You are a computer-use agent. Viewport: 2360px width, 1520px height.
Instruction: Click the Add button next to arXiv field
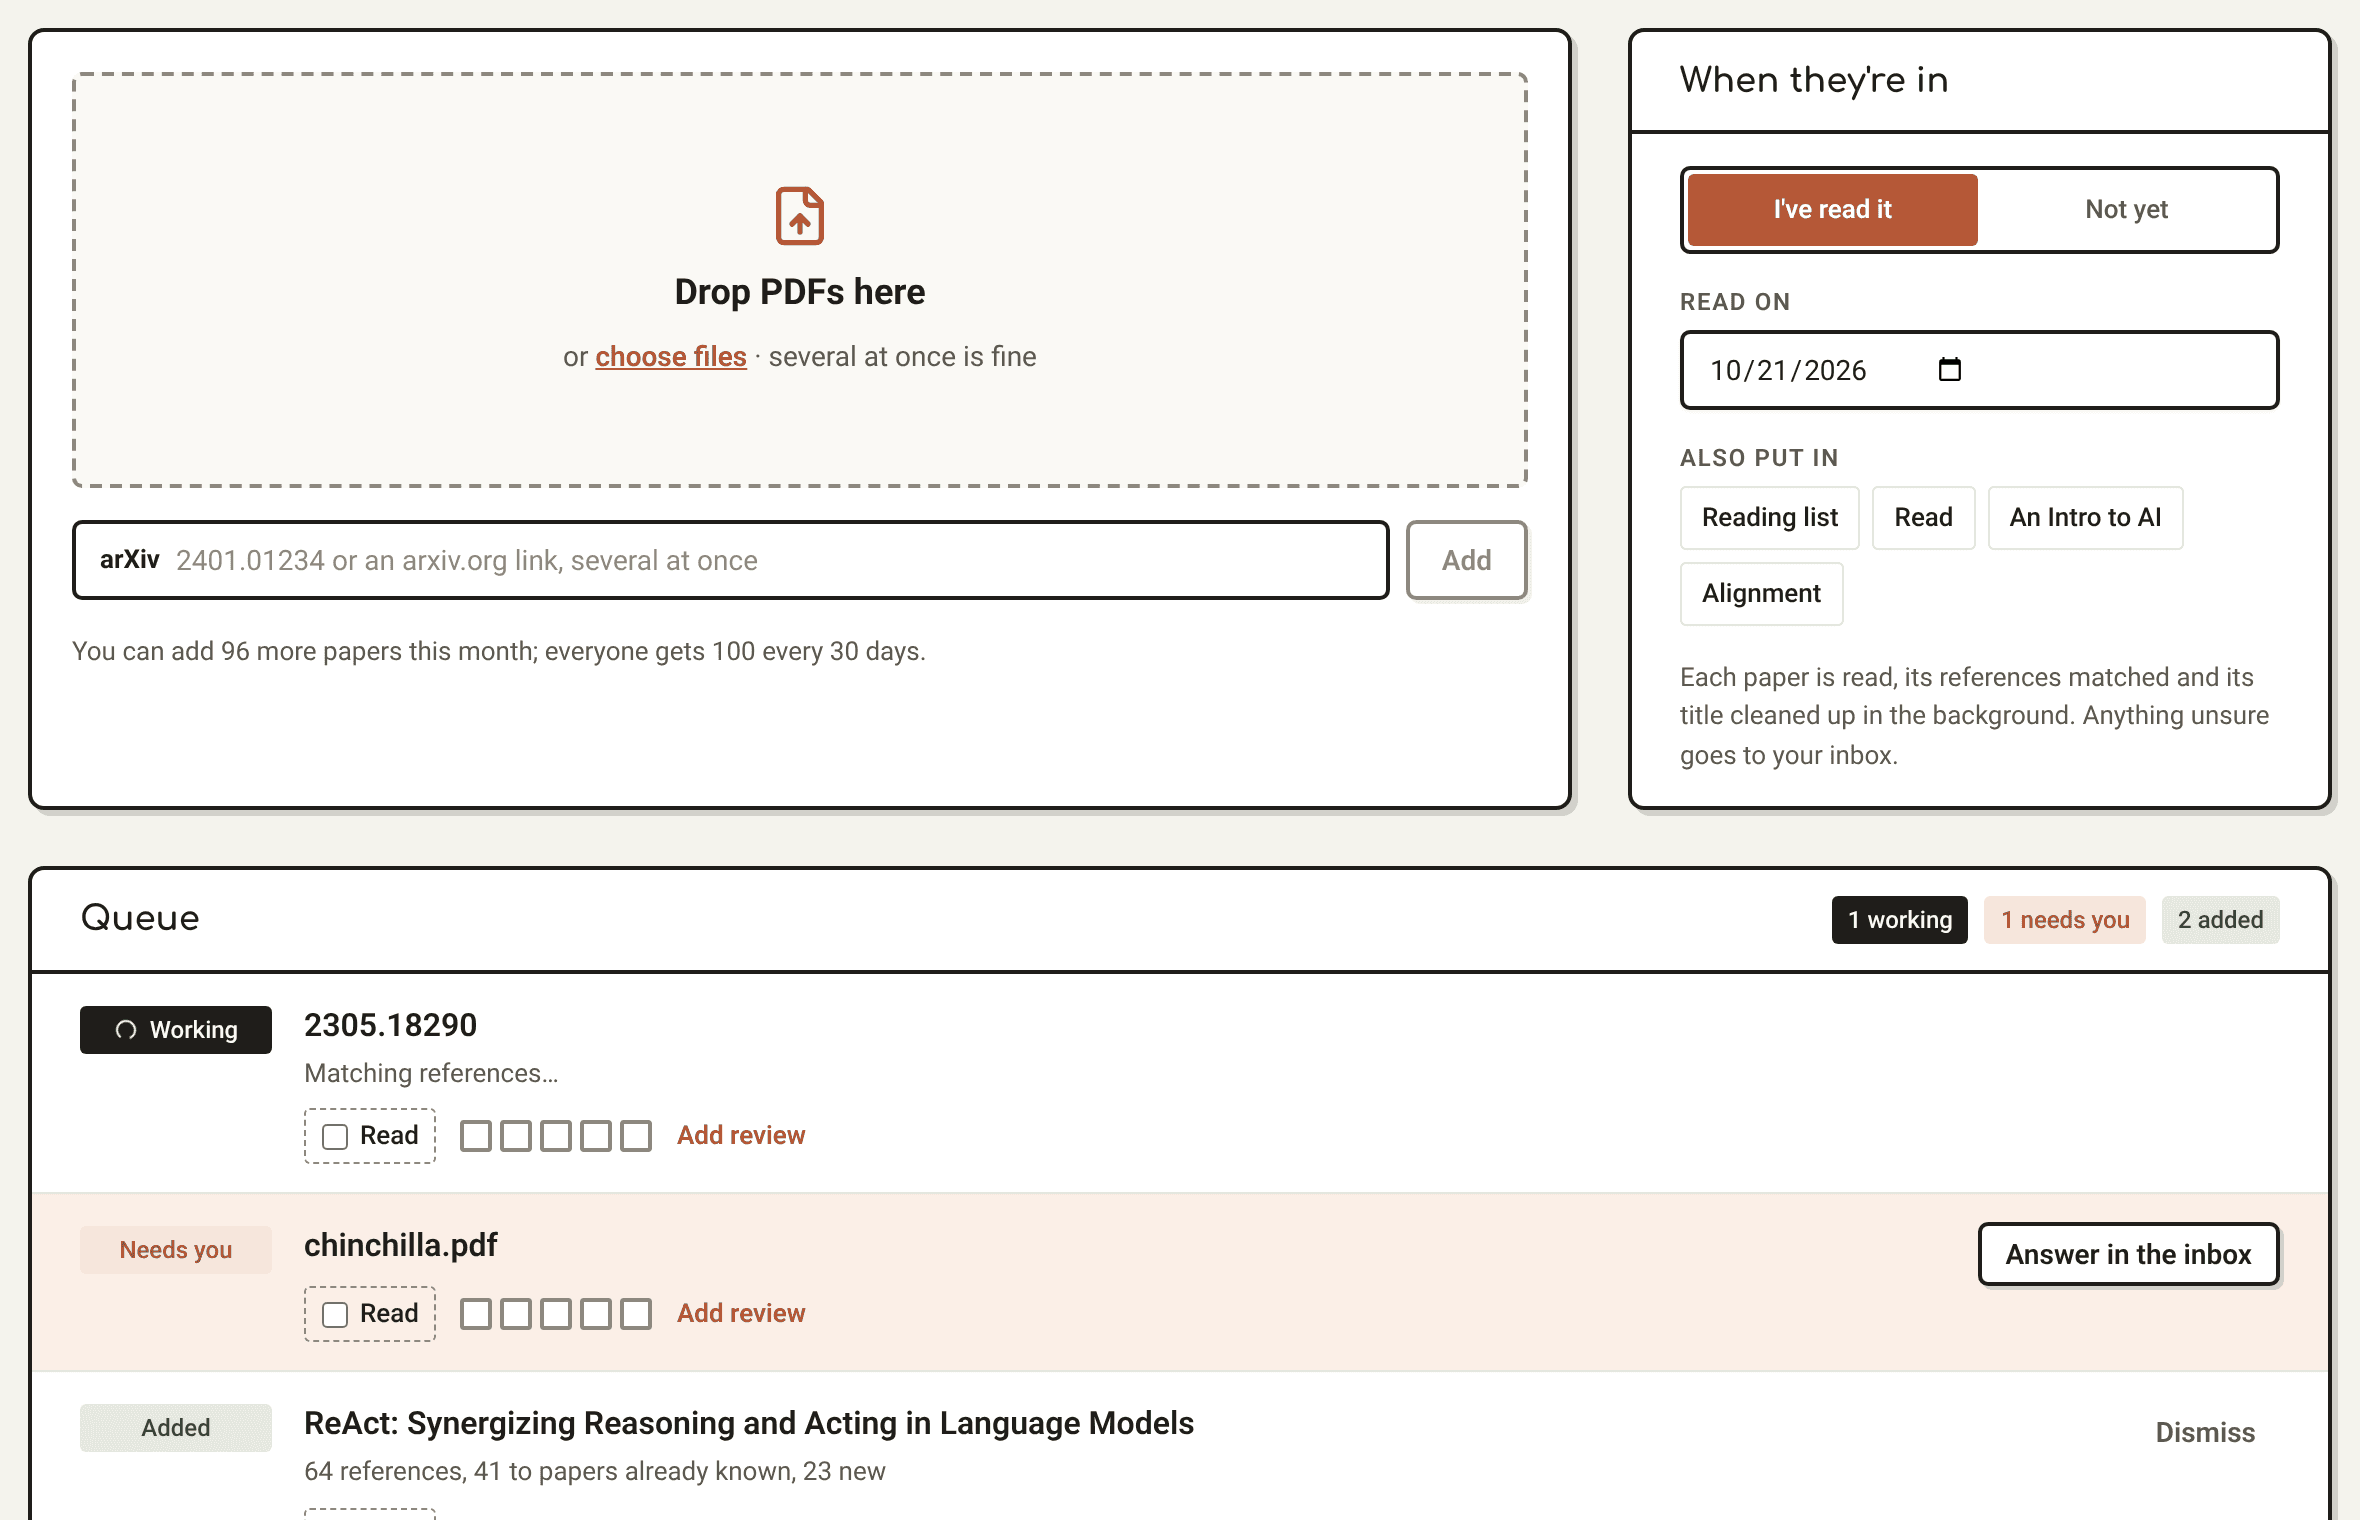click(x=1466, y=560)
